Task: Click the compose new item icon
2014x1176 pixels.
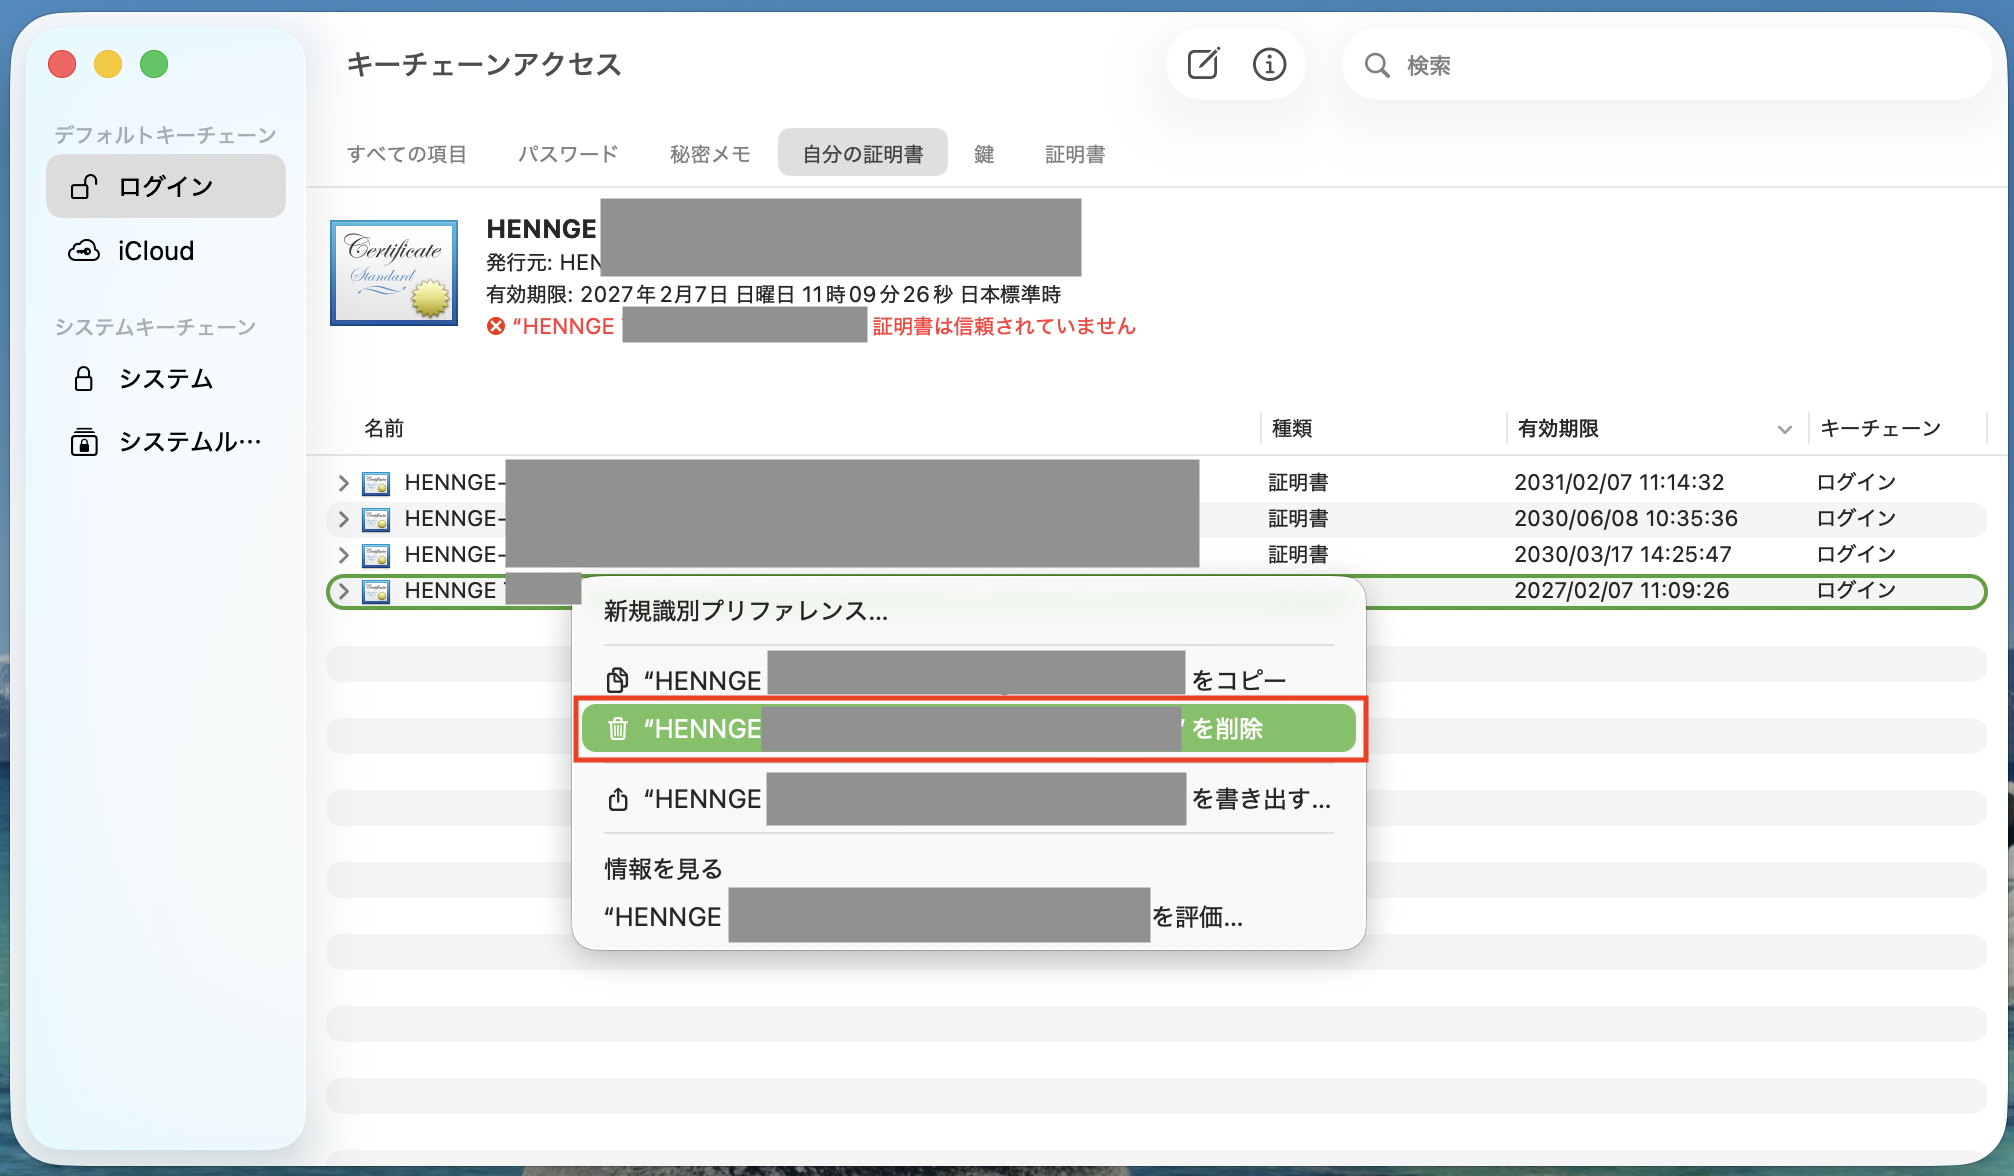Action: click(x=1203, y=65)
